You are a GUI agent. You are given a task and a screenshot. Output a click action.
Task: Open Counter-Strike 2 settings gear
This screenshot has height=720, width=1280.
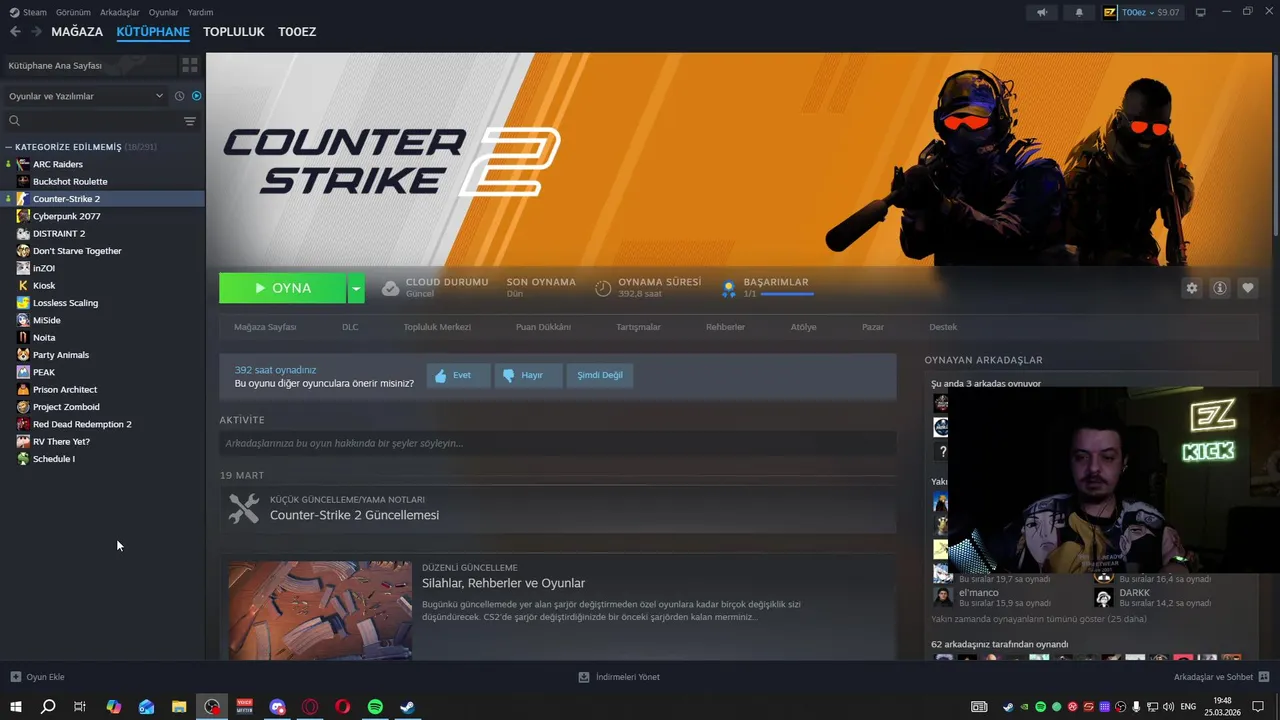click(1192, 288)
